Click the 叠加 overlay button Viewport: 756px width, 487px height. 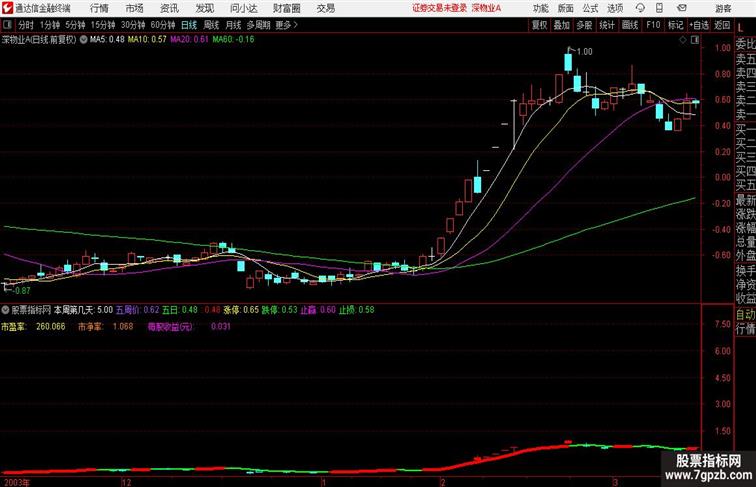pos(562,25)
